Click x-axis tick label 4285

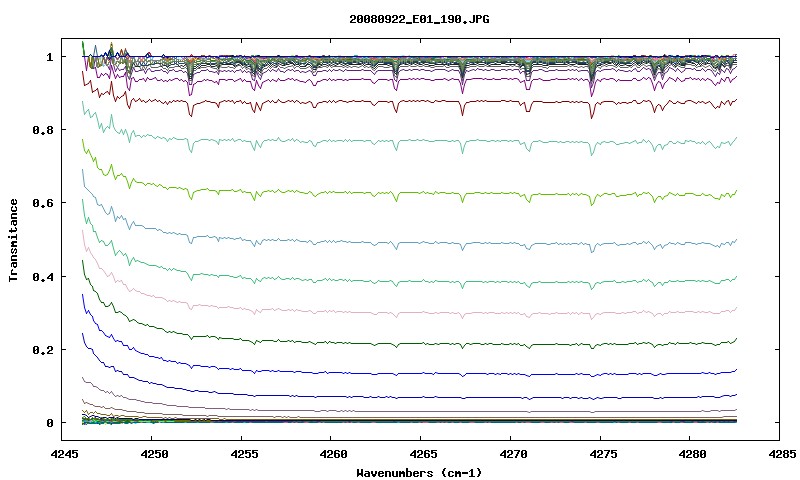781,454
